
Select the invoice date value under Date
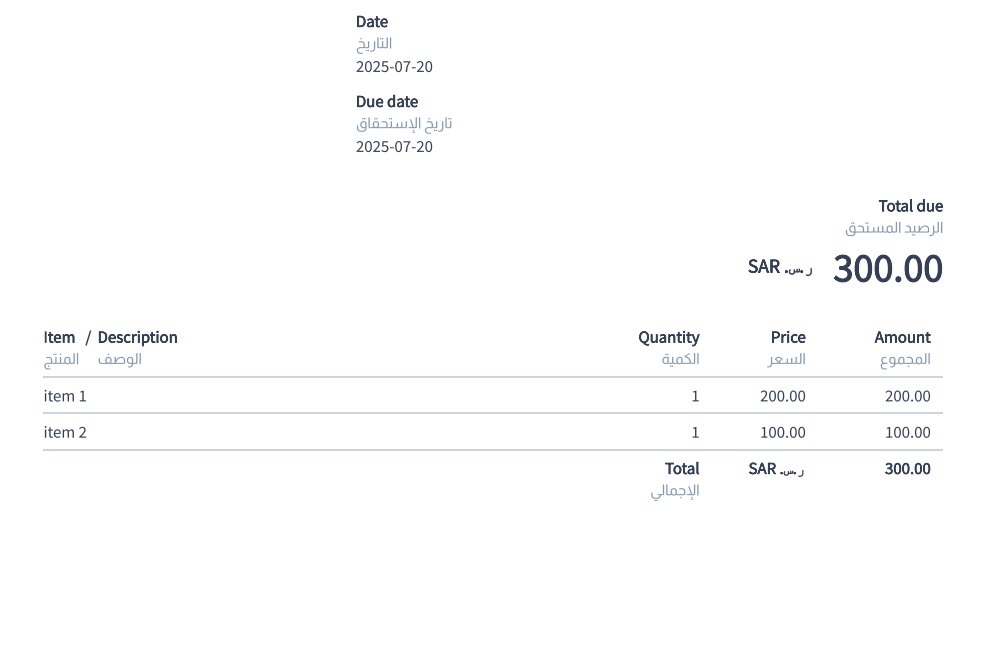click(394, 67)
